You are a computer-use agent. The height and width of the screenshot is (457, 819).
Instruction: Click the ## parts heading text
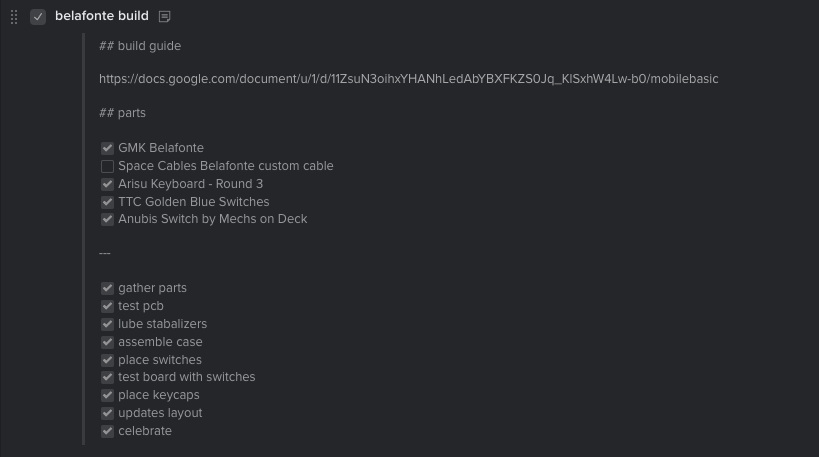[x=122, y=113]
